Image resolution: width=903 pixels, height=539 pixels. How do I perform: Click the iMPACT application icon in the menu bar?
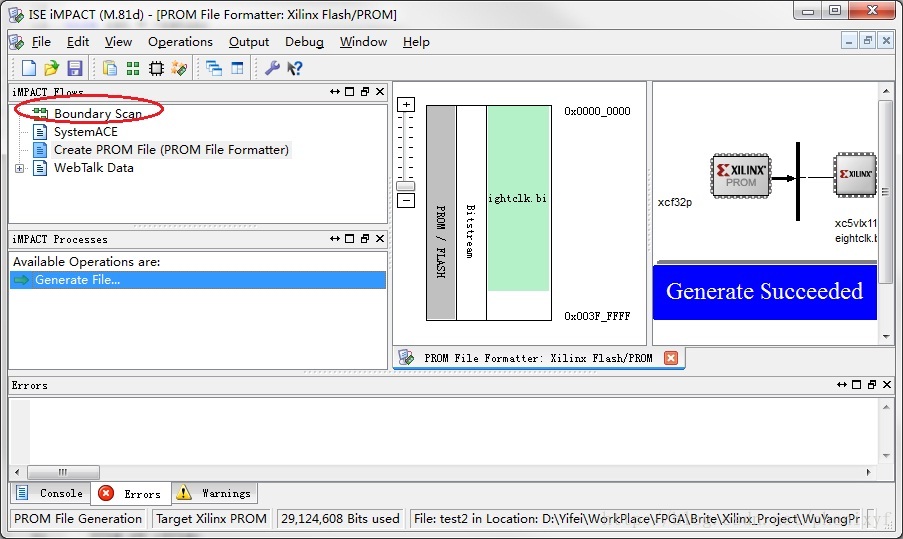(17, 41)
